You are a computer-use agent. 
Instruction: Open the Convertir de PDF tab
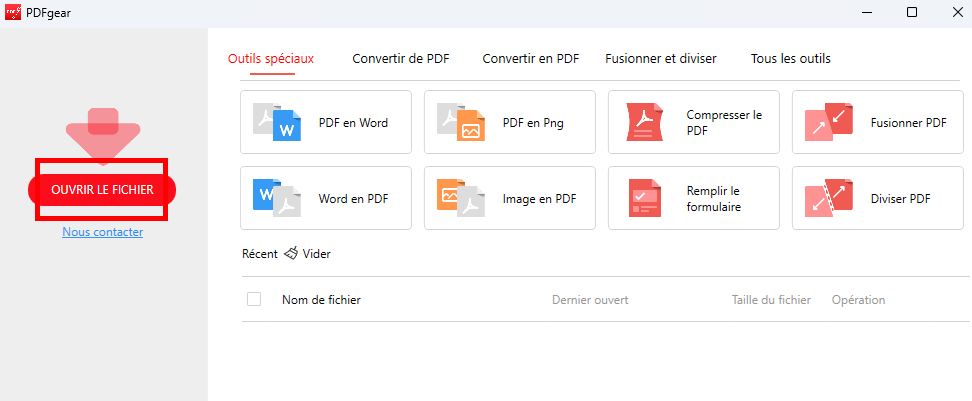400,59
